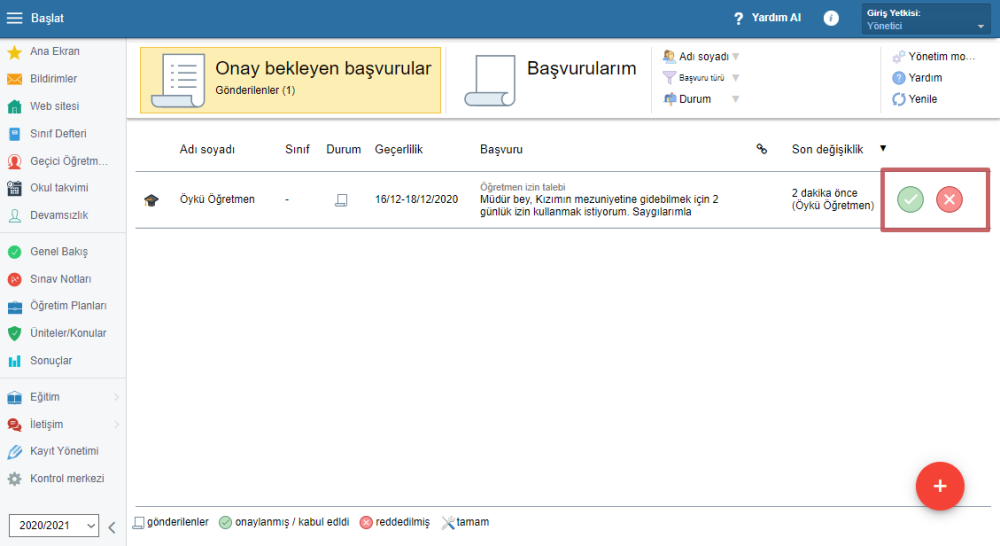Open Bildirimler envelope icon
1000x546 pixels.
click(14, 79)
